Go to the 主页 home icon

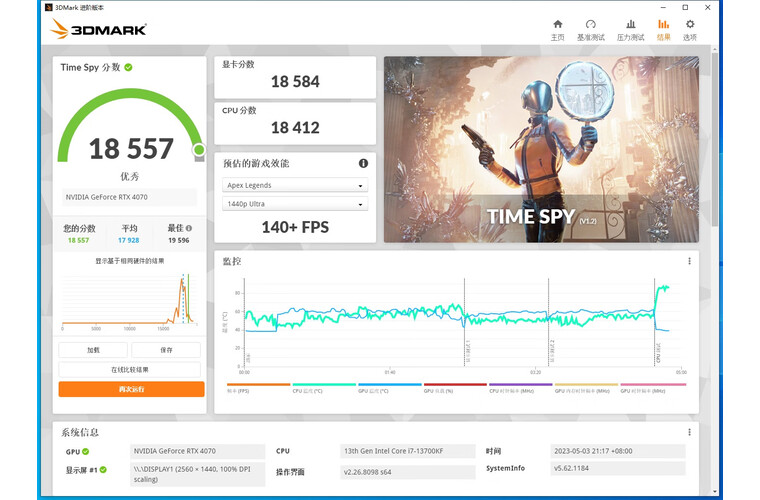[557, 29]
